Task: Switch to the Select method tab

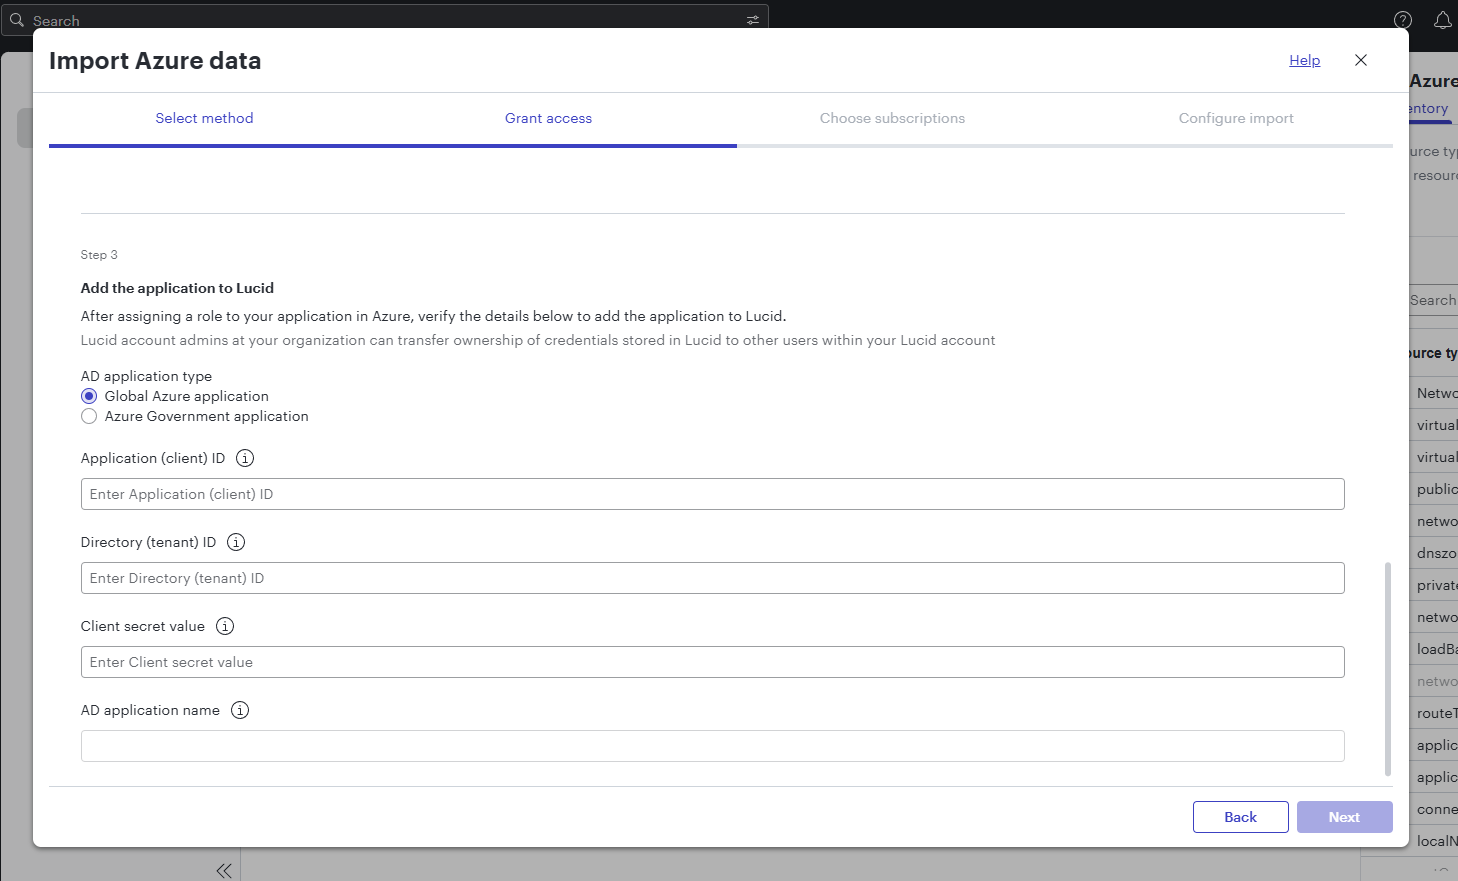Action: pyautogui.click(x=204, y=118)
